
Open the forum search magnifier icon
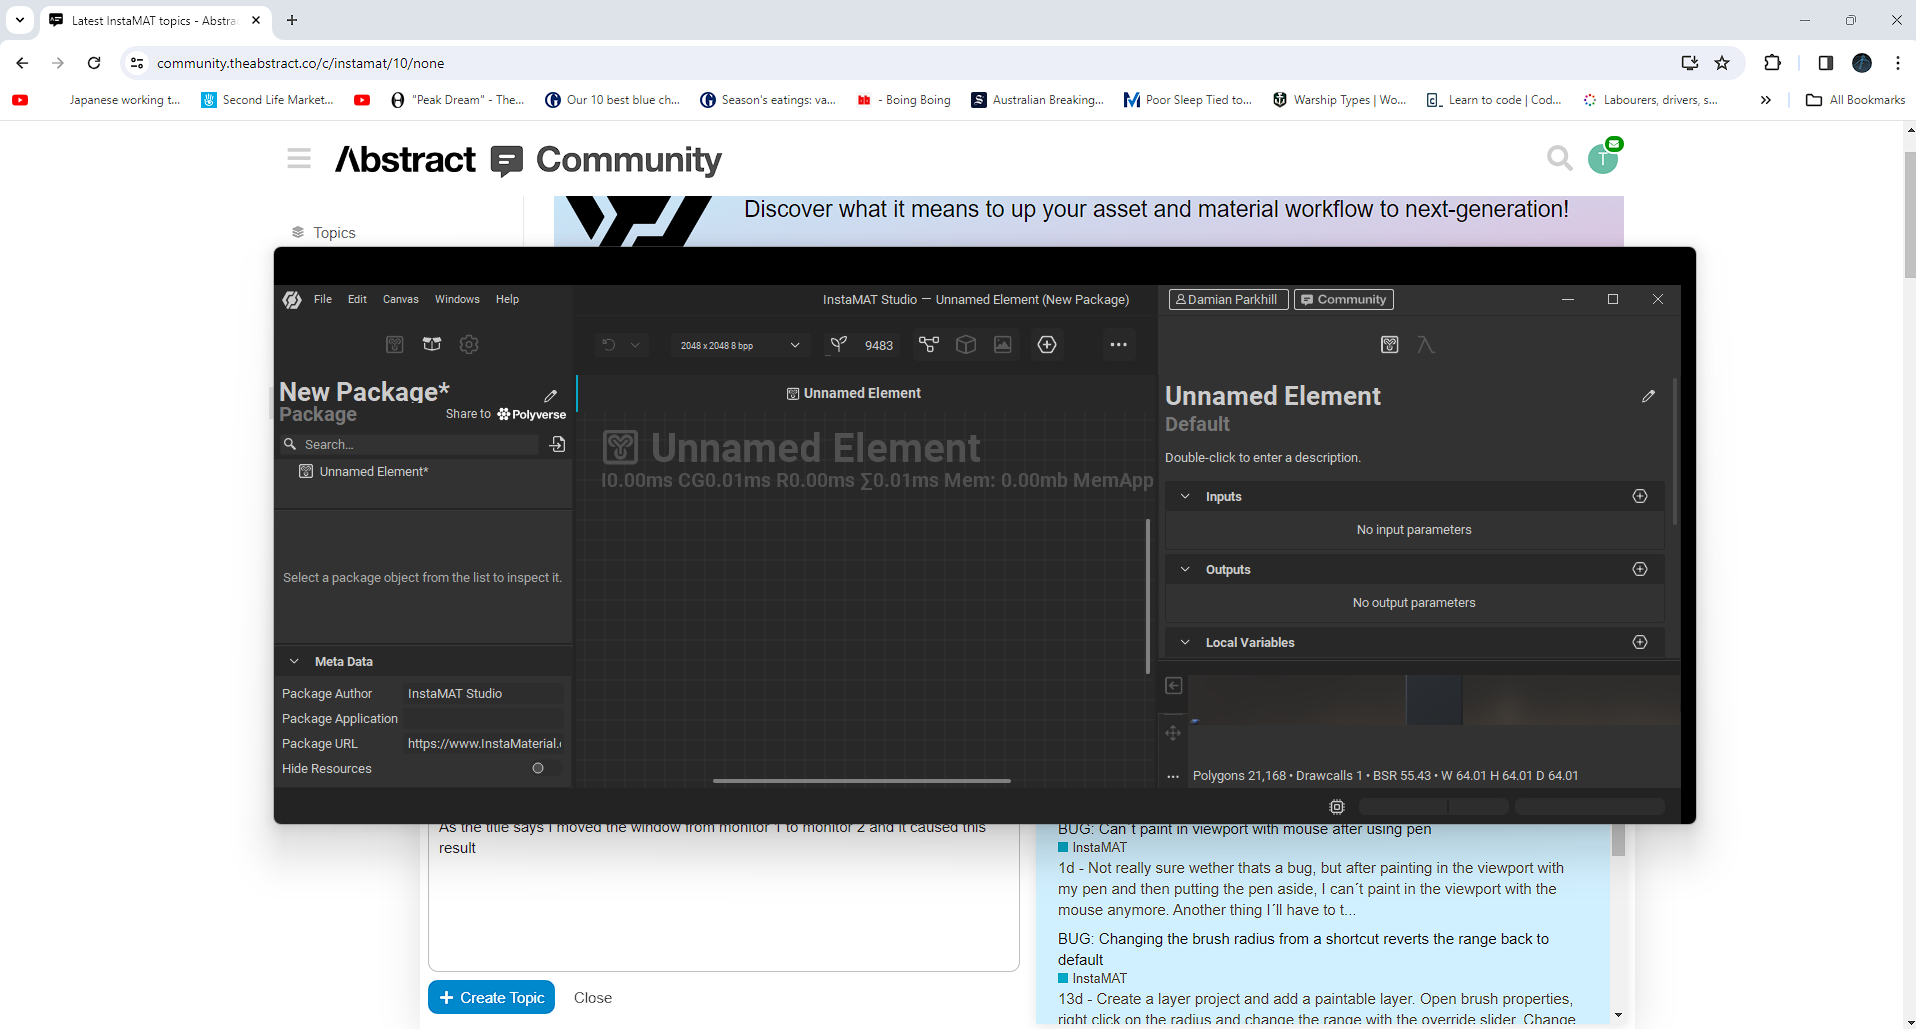coord(1559,158)
